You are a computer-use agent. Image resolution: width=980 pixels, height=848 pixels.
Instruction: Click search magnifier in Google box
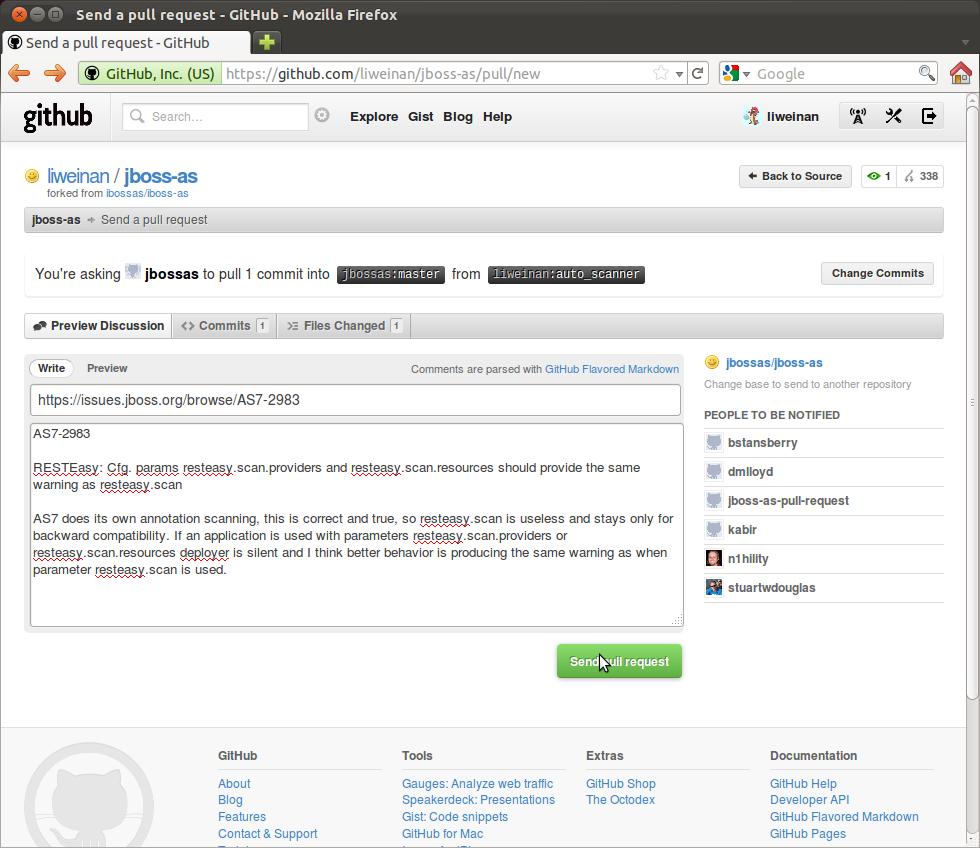(x=926, y=73)
